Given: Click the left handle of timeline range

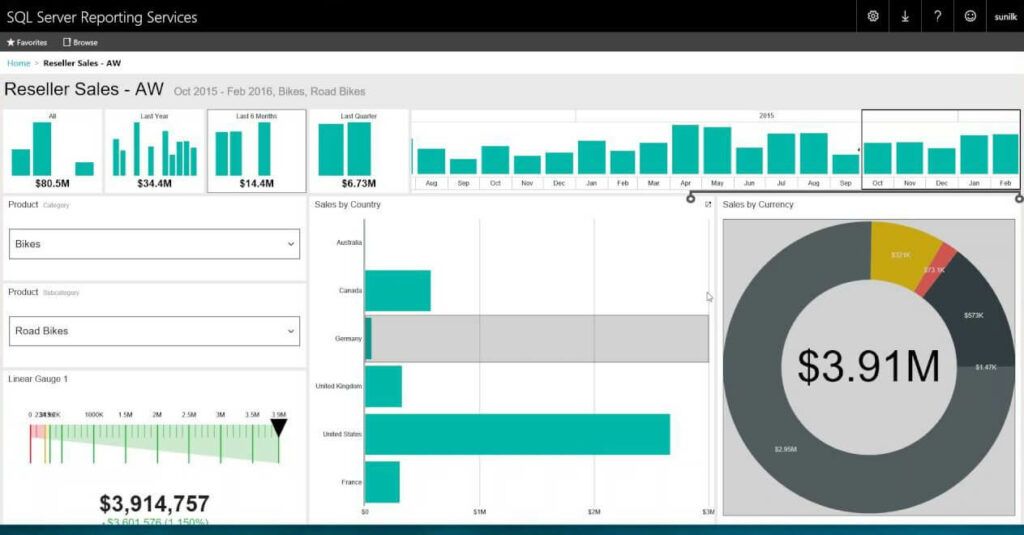Looking at the screenshot, I should point(691,198).
